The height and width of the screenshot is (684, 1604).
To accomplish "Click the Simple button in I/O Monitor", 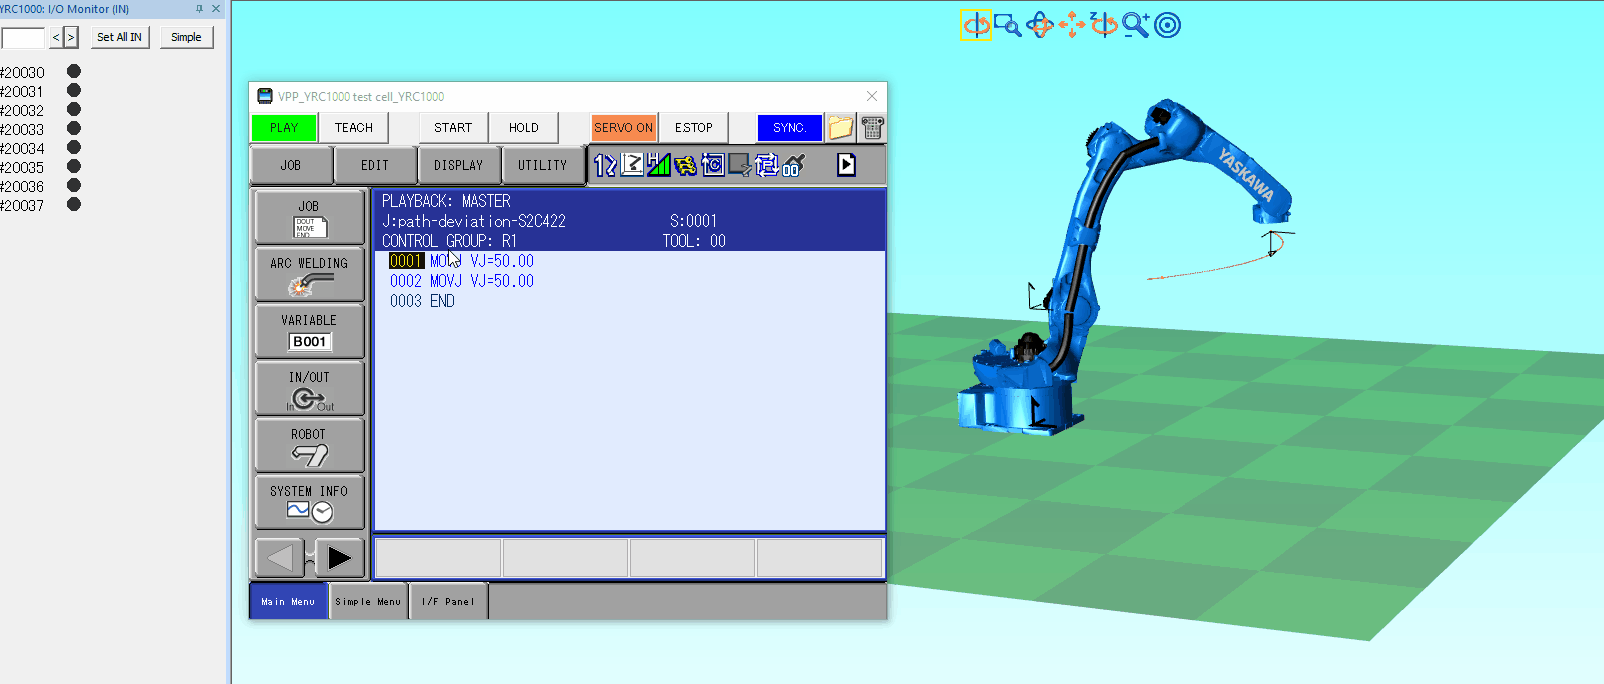I will (x=187, y=37).
